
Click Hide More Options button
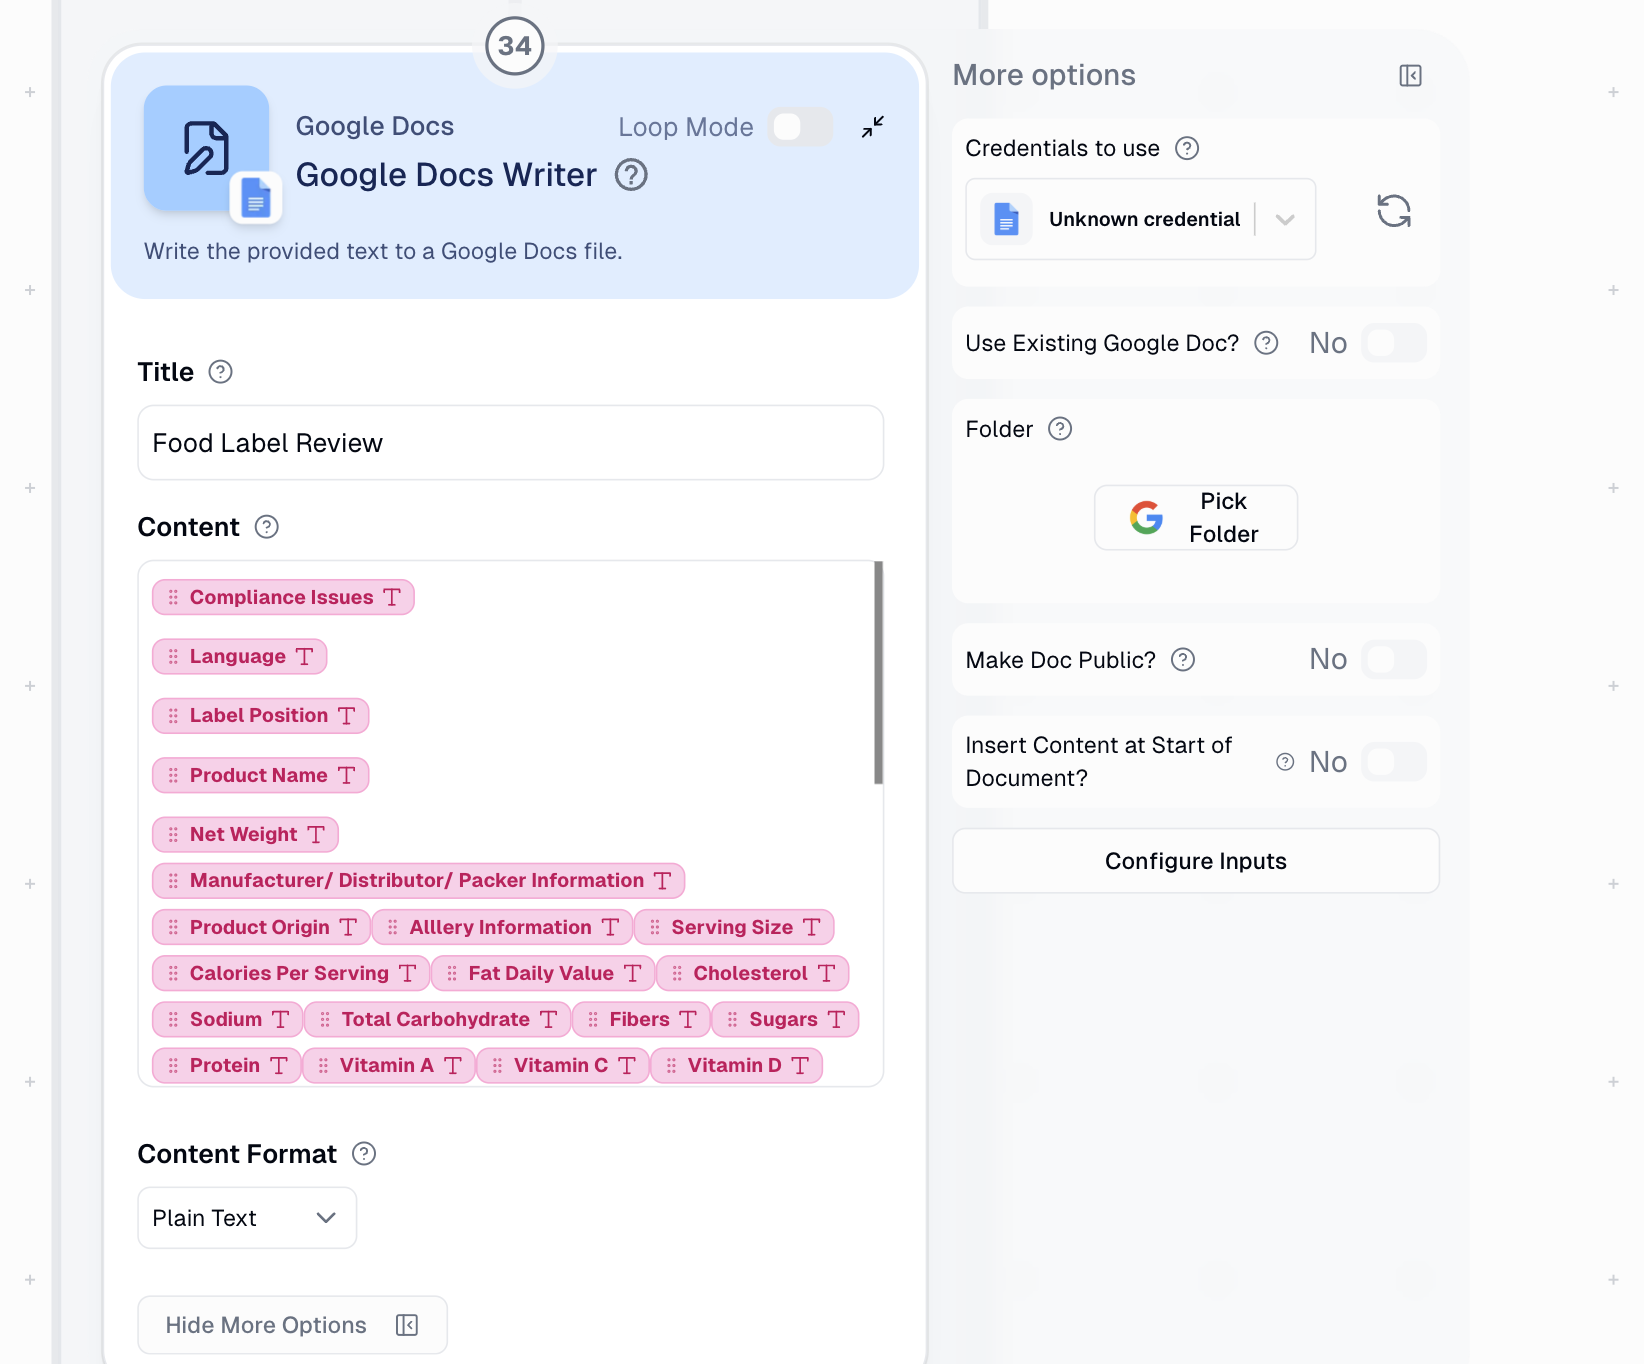pyautogui.click(x=292, y=1325)
